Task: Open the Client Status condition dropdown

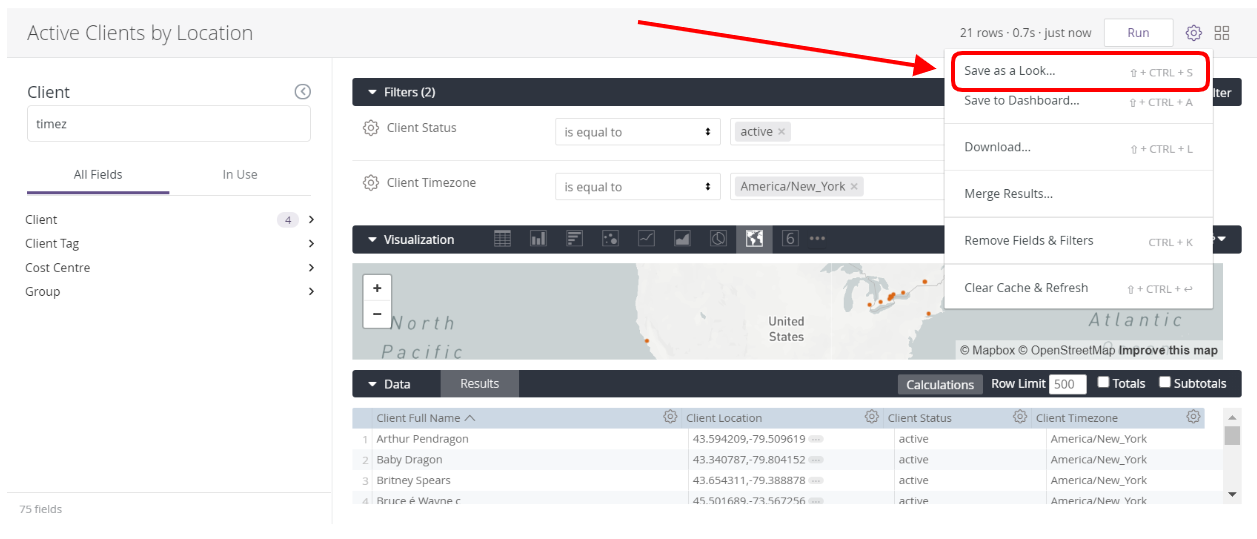Action: (637, 132)
